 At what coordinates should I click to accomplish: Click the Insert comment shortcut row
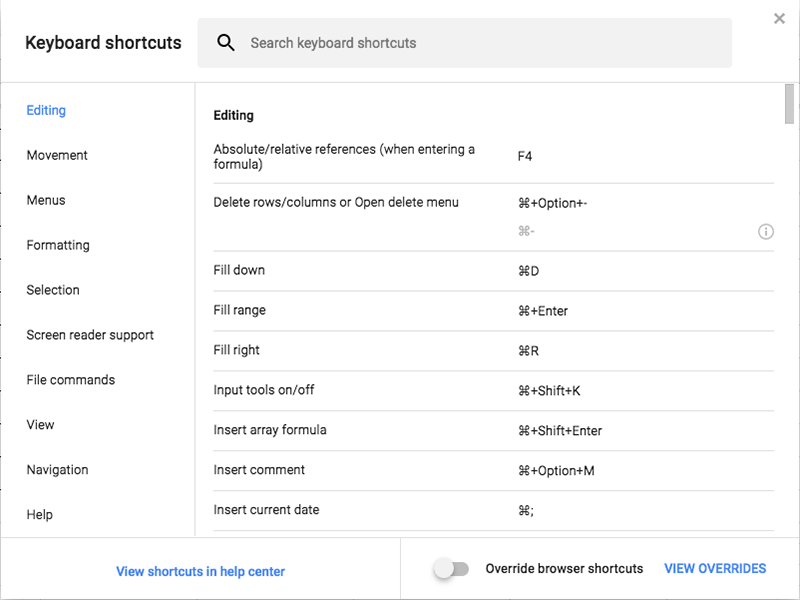click(x=493, y=470)
